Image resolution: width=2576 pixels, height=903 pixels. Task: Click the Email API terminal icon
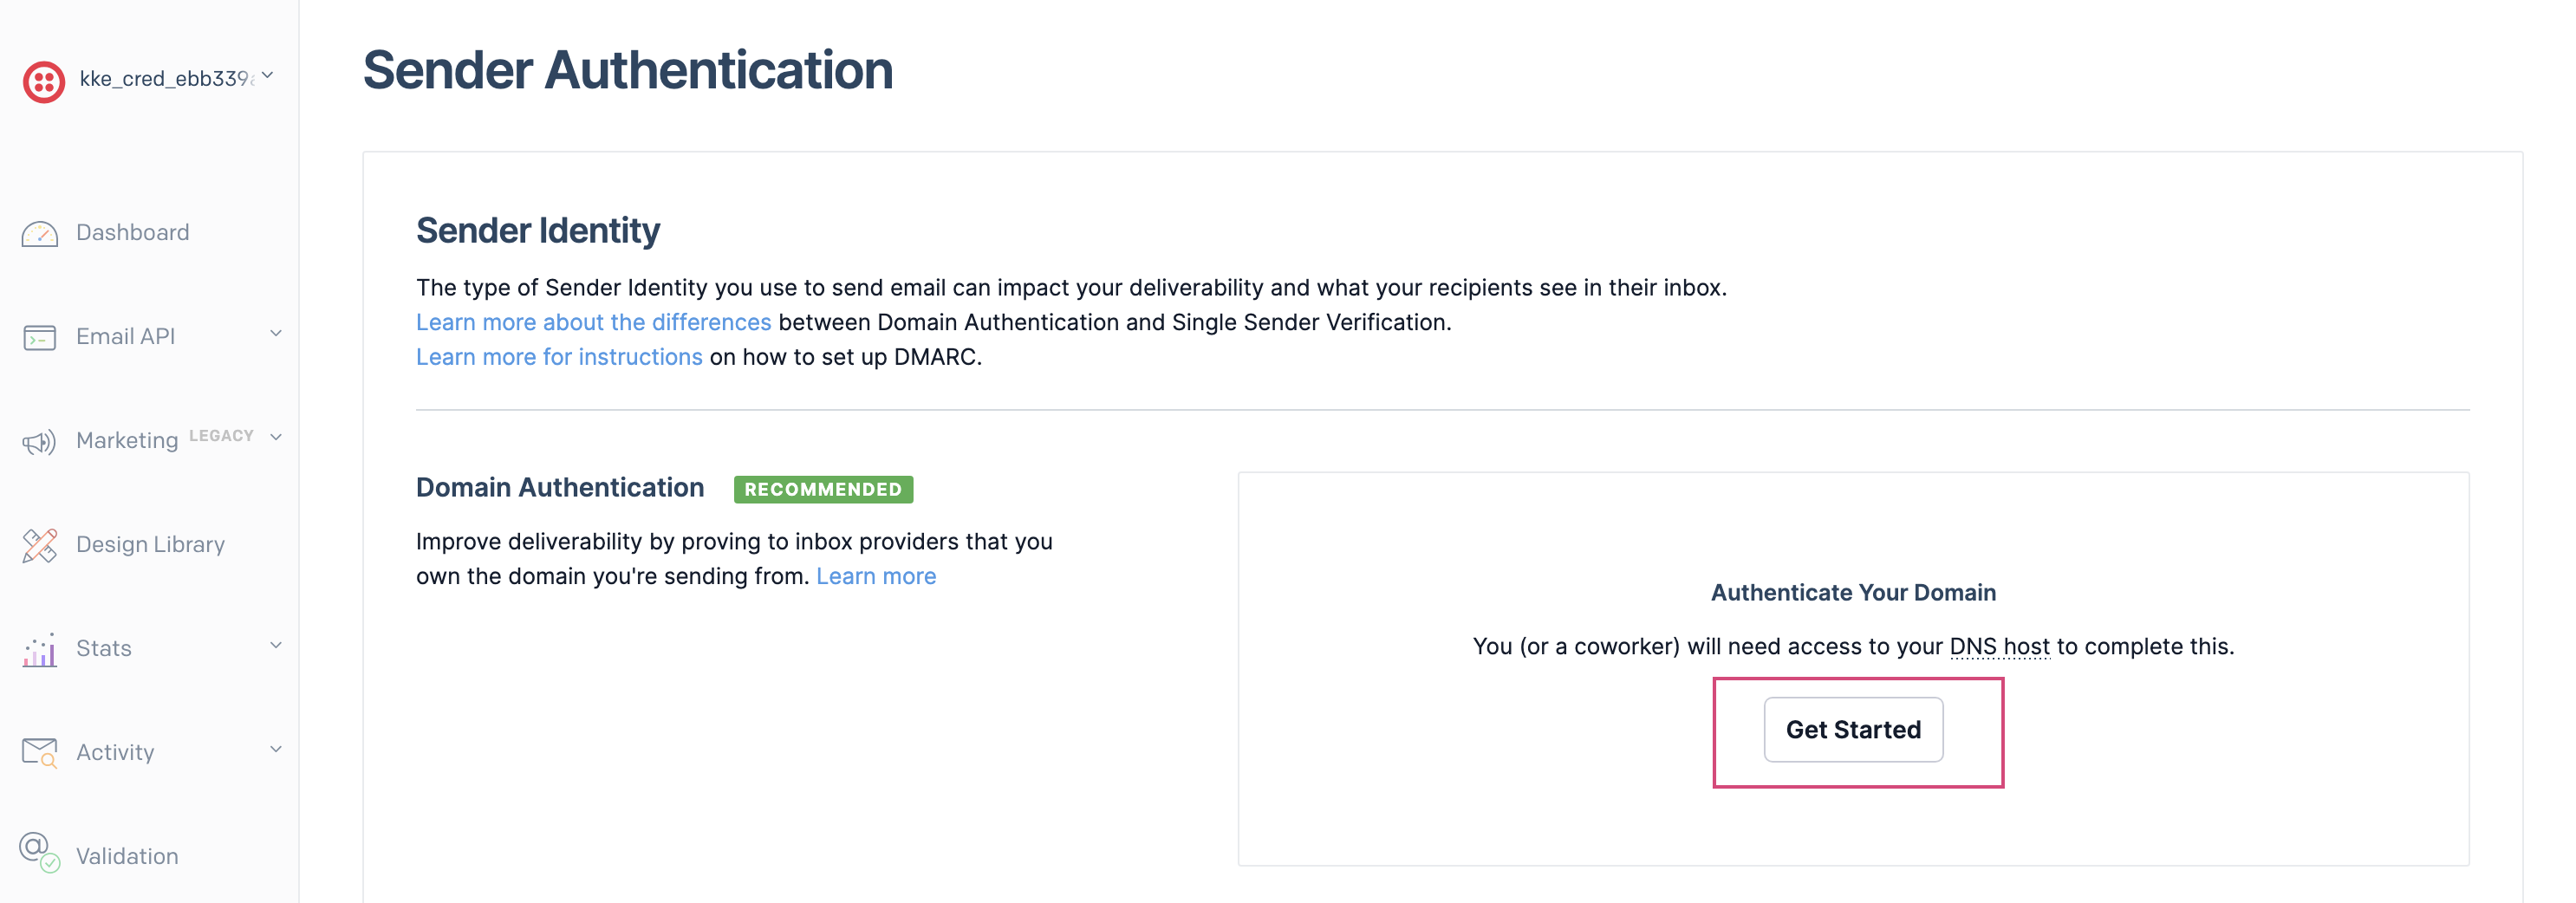(40, 338)
